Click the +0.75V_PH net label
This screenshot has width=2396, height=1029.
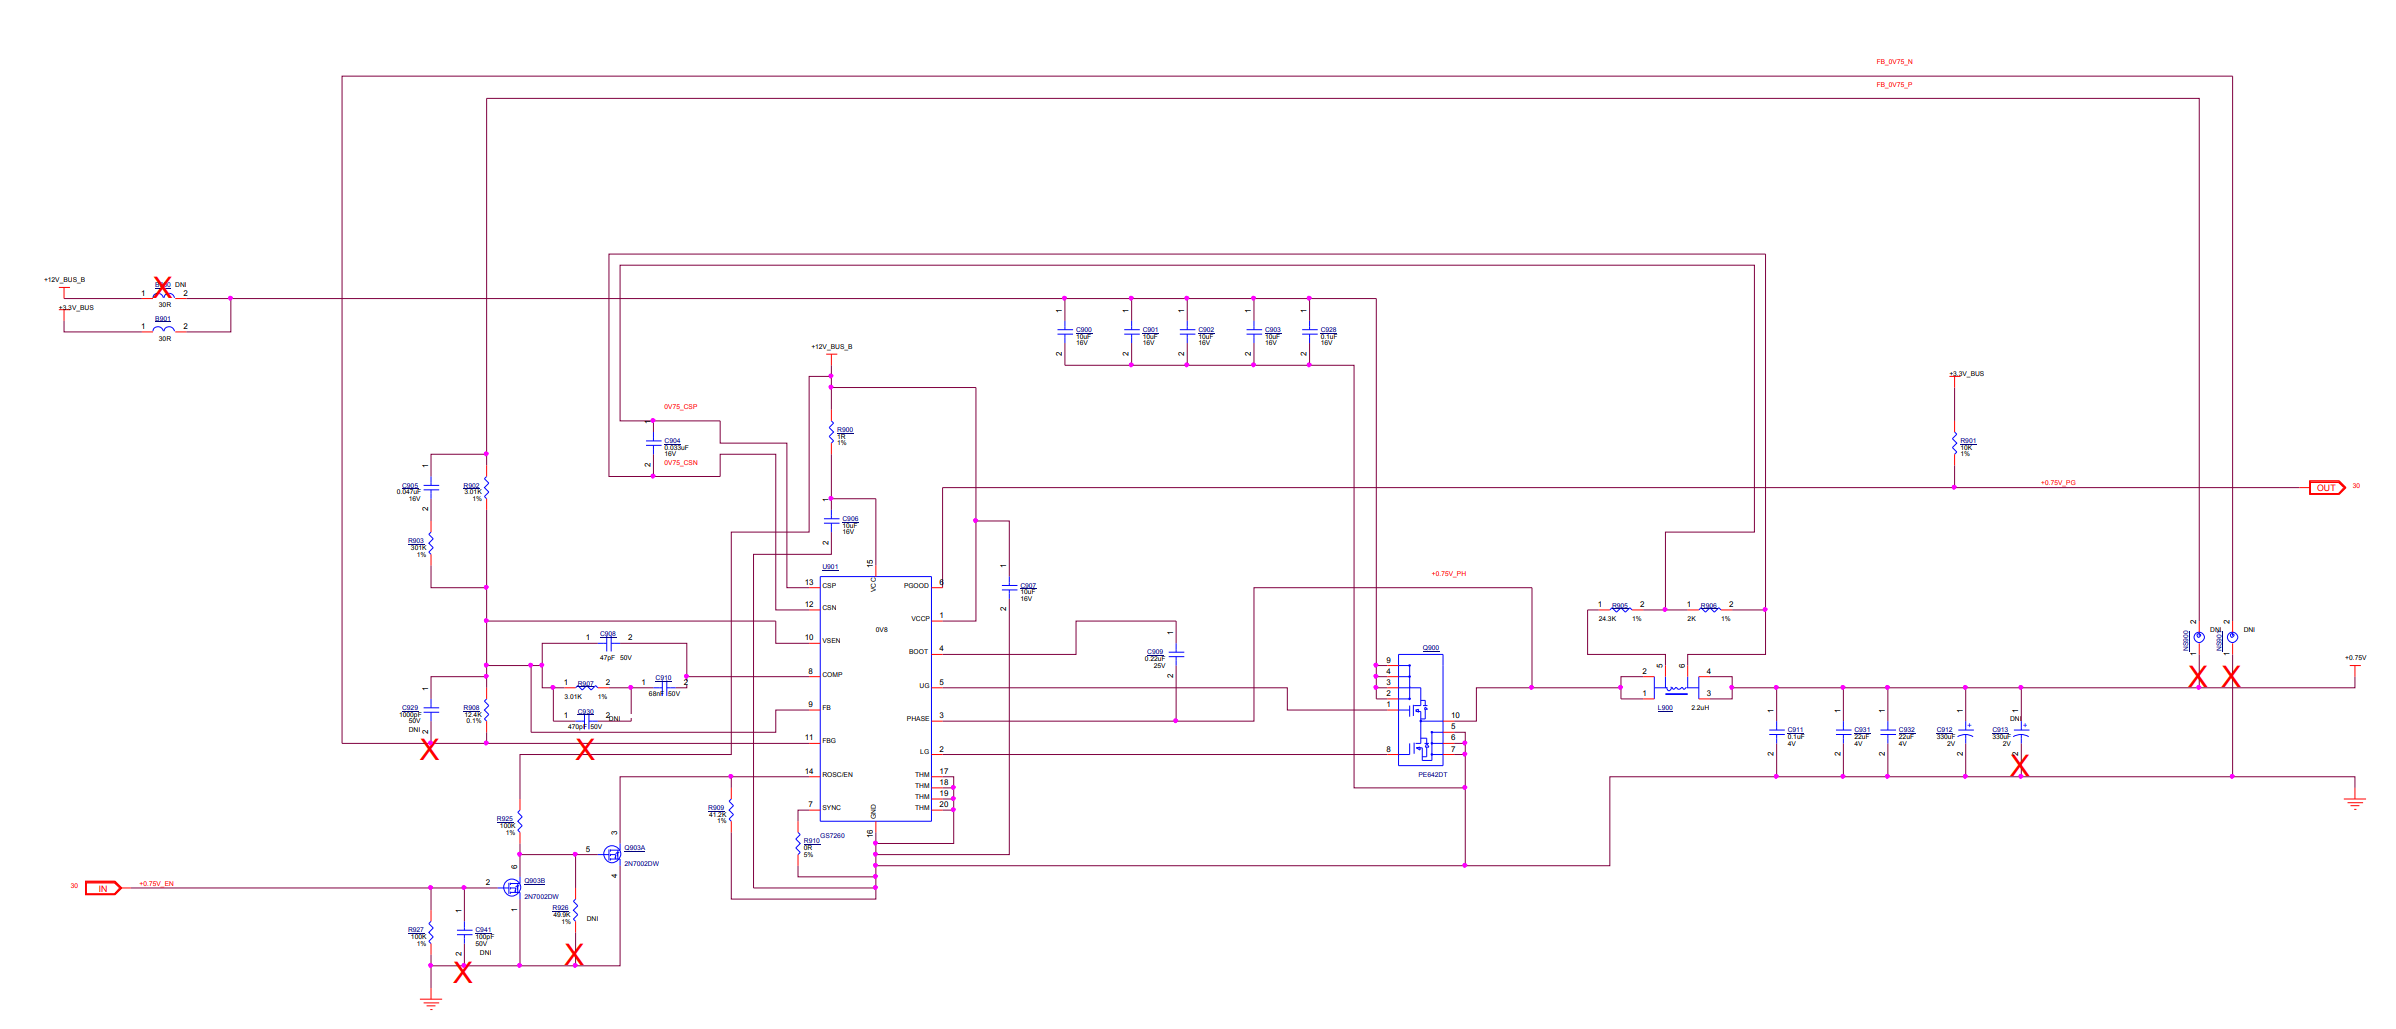1448,574
